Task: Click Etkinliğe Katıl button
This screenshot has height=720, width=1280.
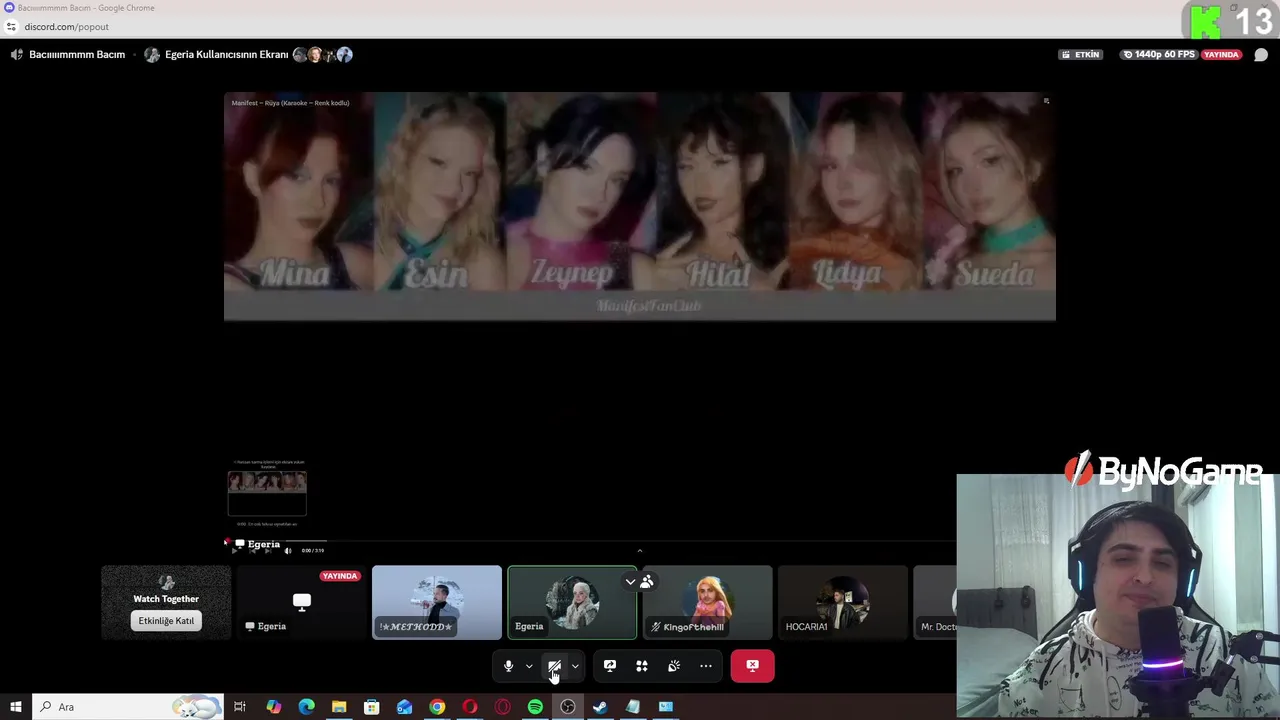Action: click(166, 621)
